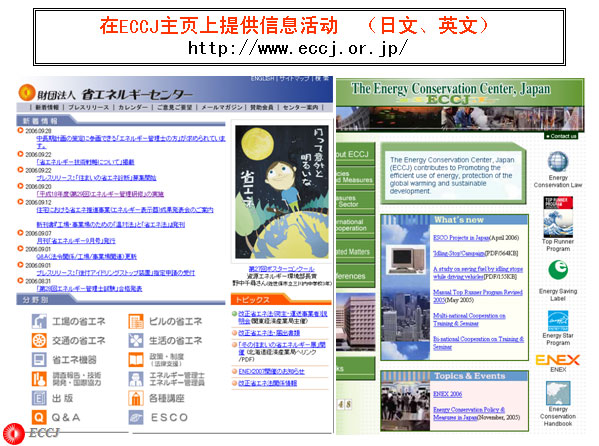
Task: Open Idling-Stop Campaign PDF link
Action: 459,253
